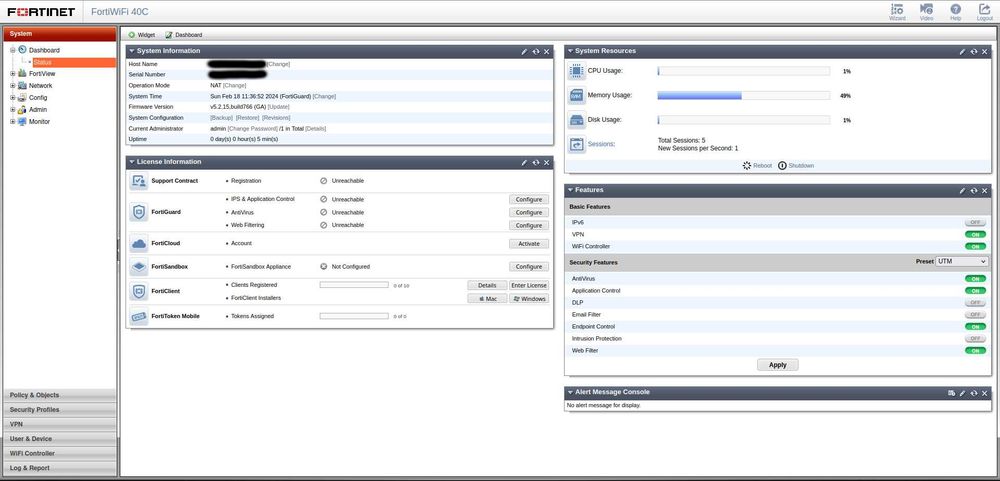1000x481 pixels.
Task: Click the Logout icon
Action: point(985,11)
